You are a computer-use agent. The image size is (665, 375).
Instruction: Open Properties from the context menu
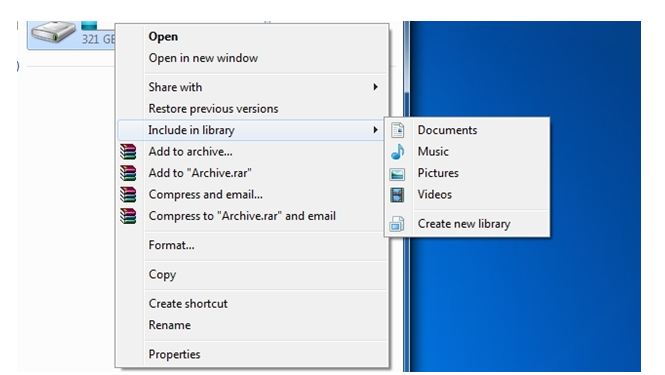coord(174,354)
